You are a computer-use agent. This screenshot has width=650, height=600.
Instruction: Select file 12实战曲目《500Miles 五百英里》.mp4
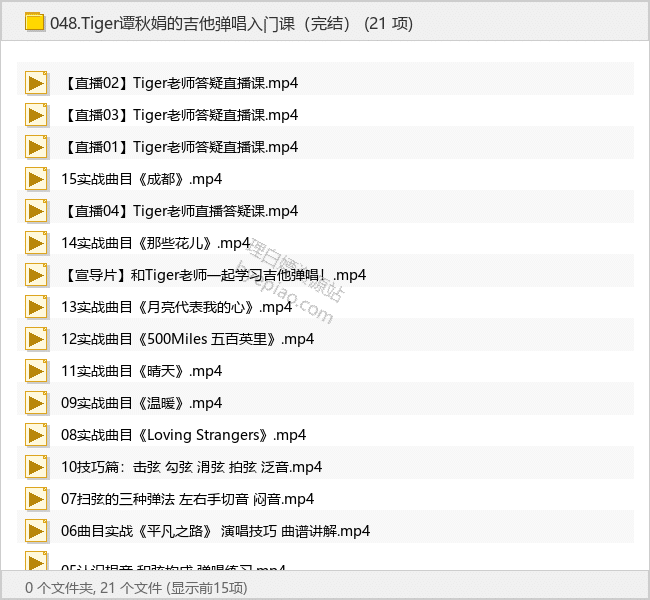(188, 339)
